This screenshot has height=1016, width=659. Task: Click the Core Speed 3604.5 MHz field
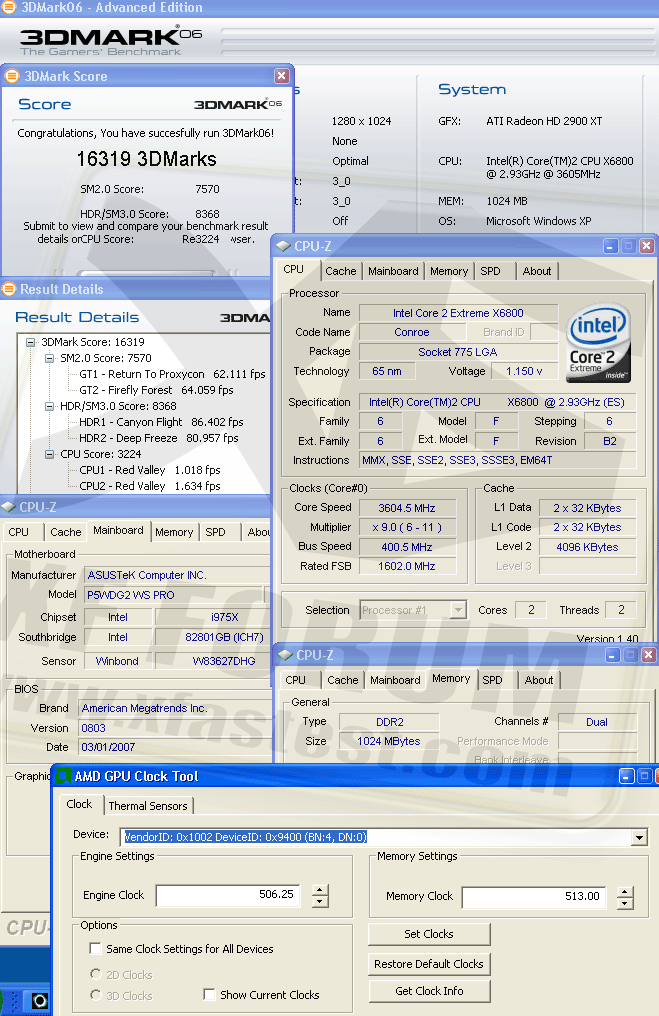(408, 508)
